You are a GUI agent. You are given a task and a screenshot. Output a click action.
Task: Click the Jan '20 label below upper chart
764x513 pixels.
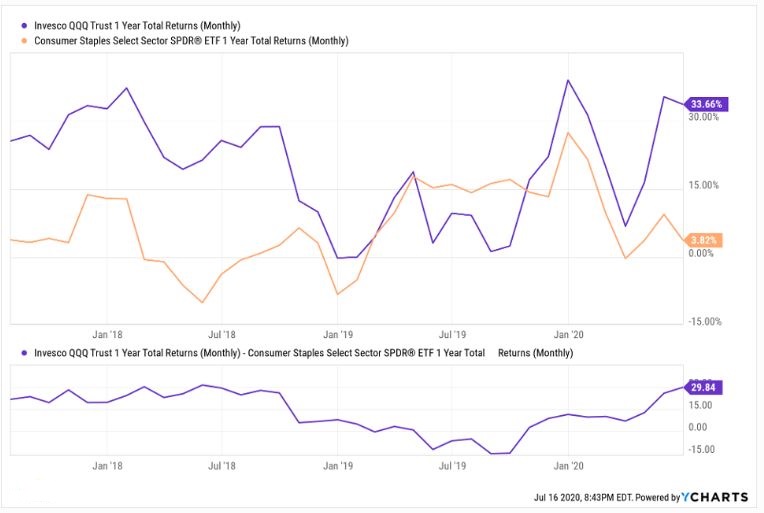pos(568,335)
